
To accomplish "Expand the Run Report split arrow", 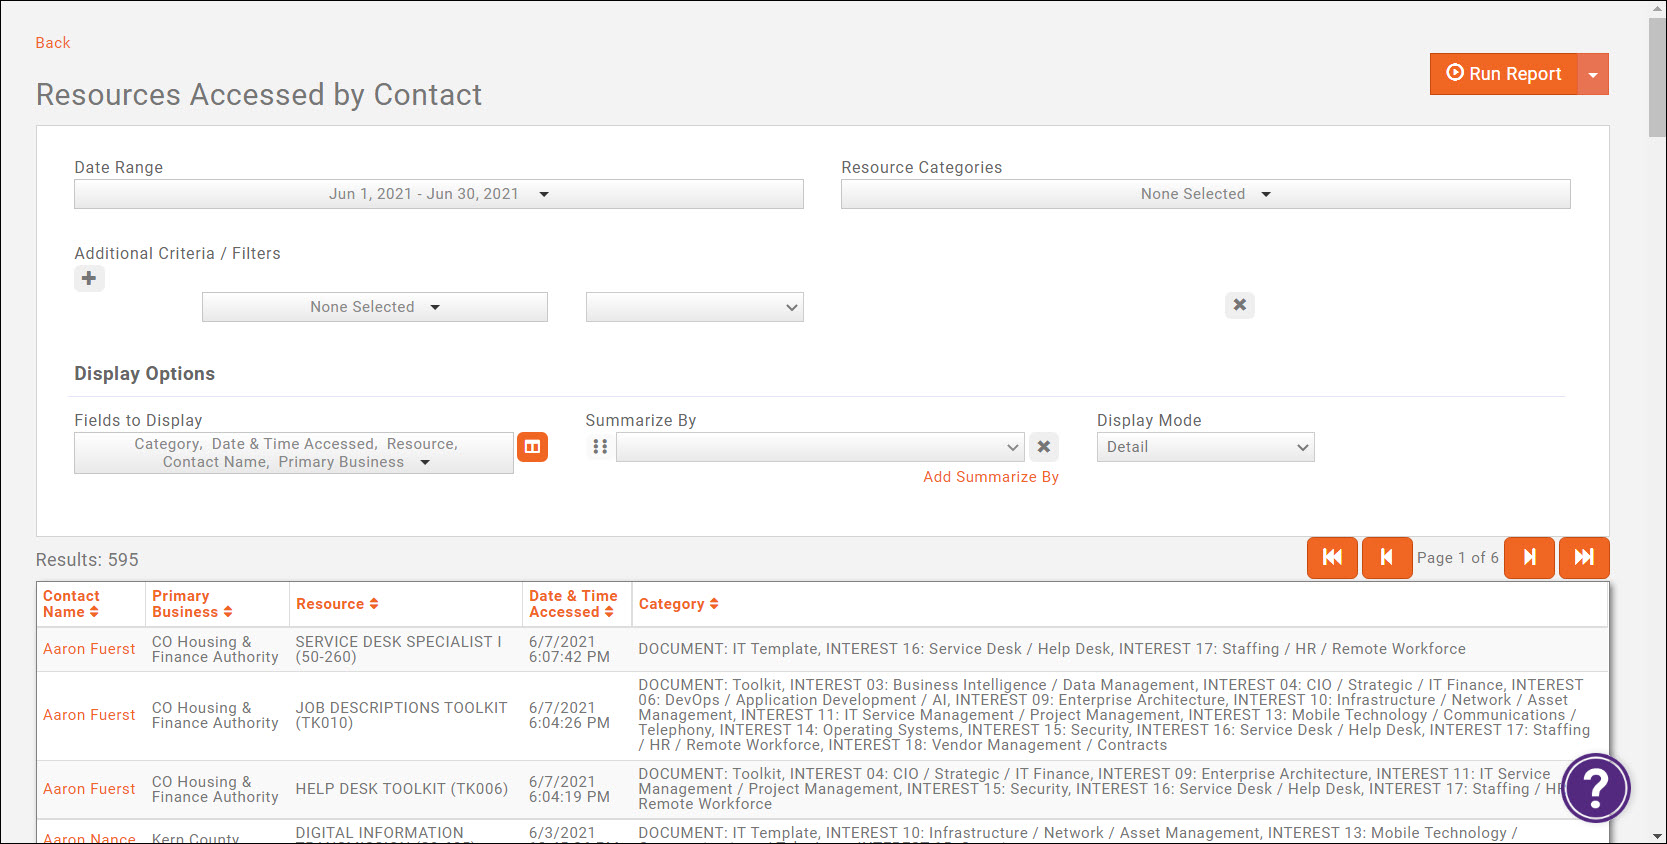I will 1593,75.
